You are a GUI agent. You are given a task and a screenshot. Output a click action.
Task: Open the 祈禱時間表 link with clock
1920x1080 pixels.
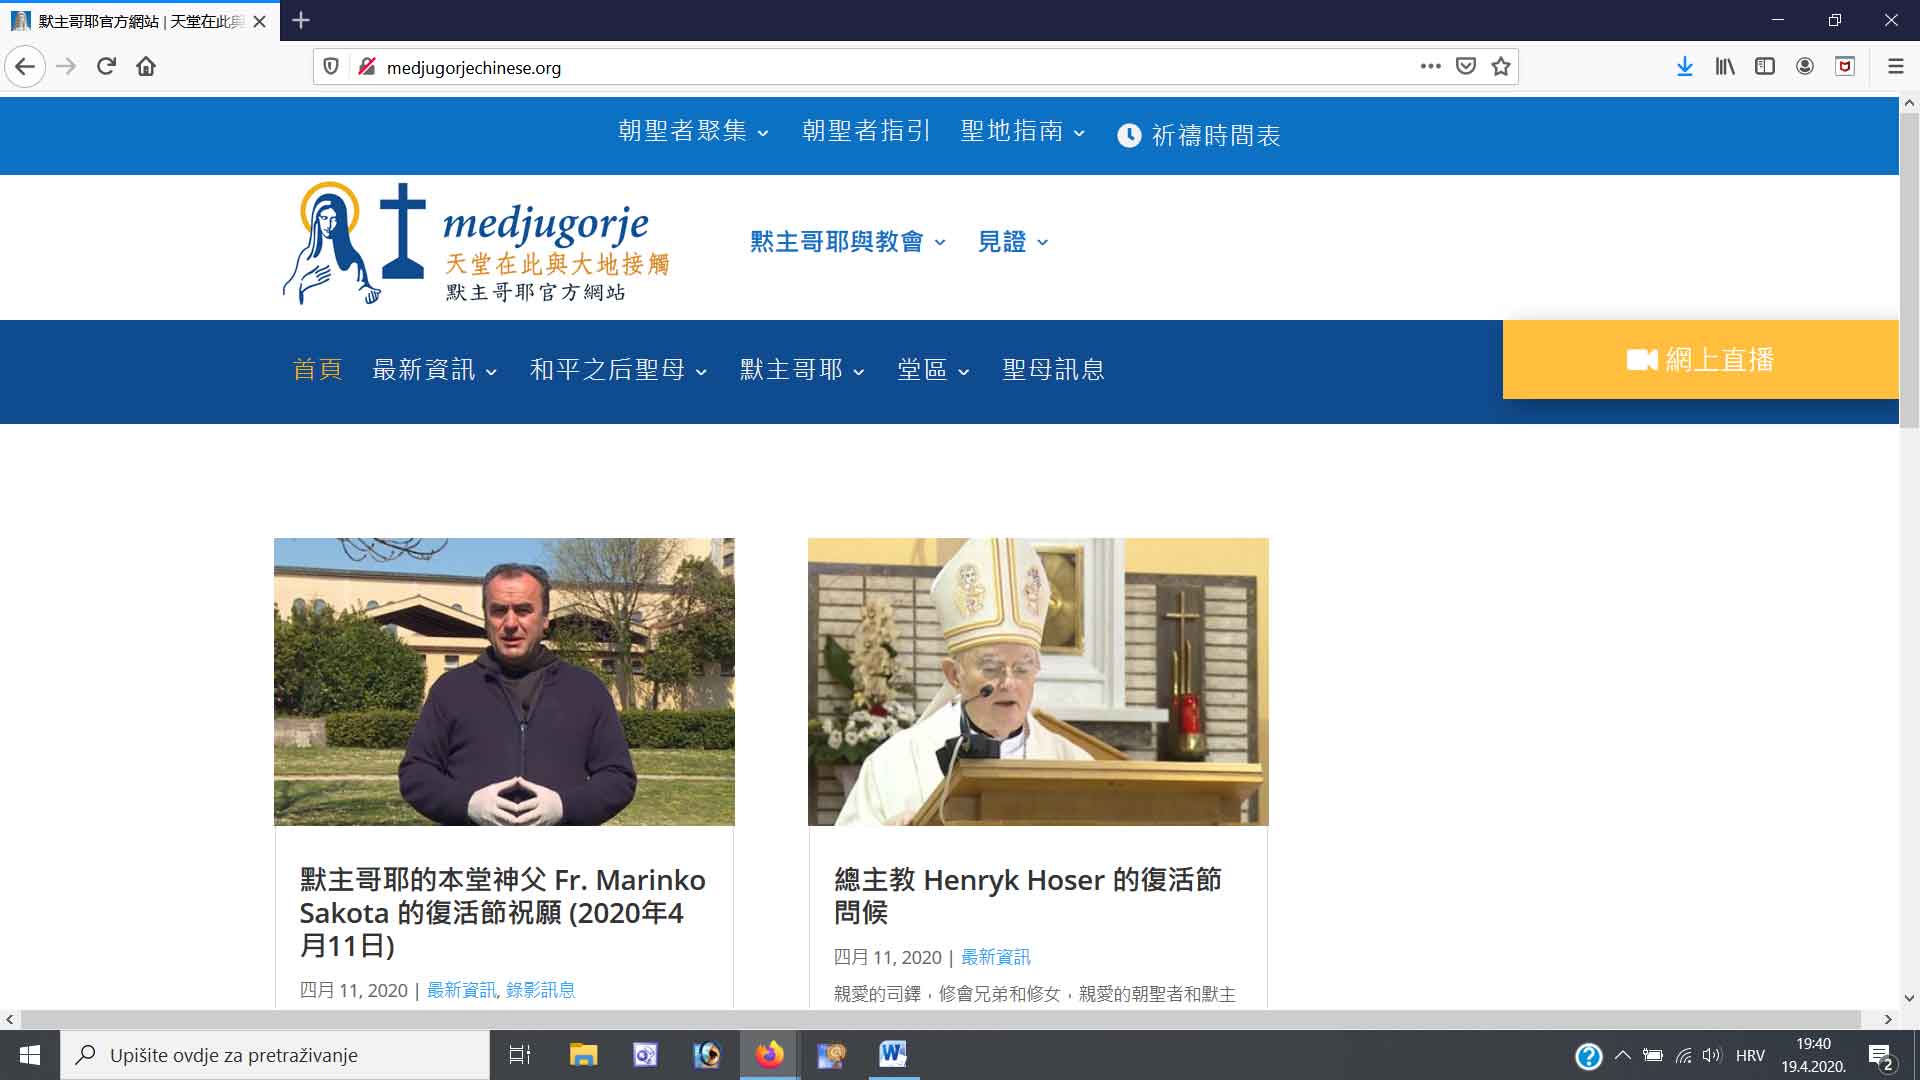click(x=1198, y=136)
